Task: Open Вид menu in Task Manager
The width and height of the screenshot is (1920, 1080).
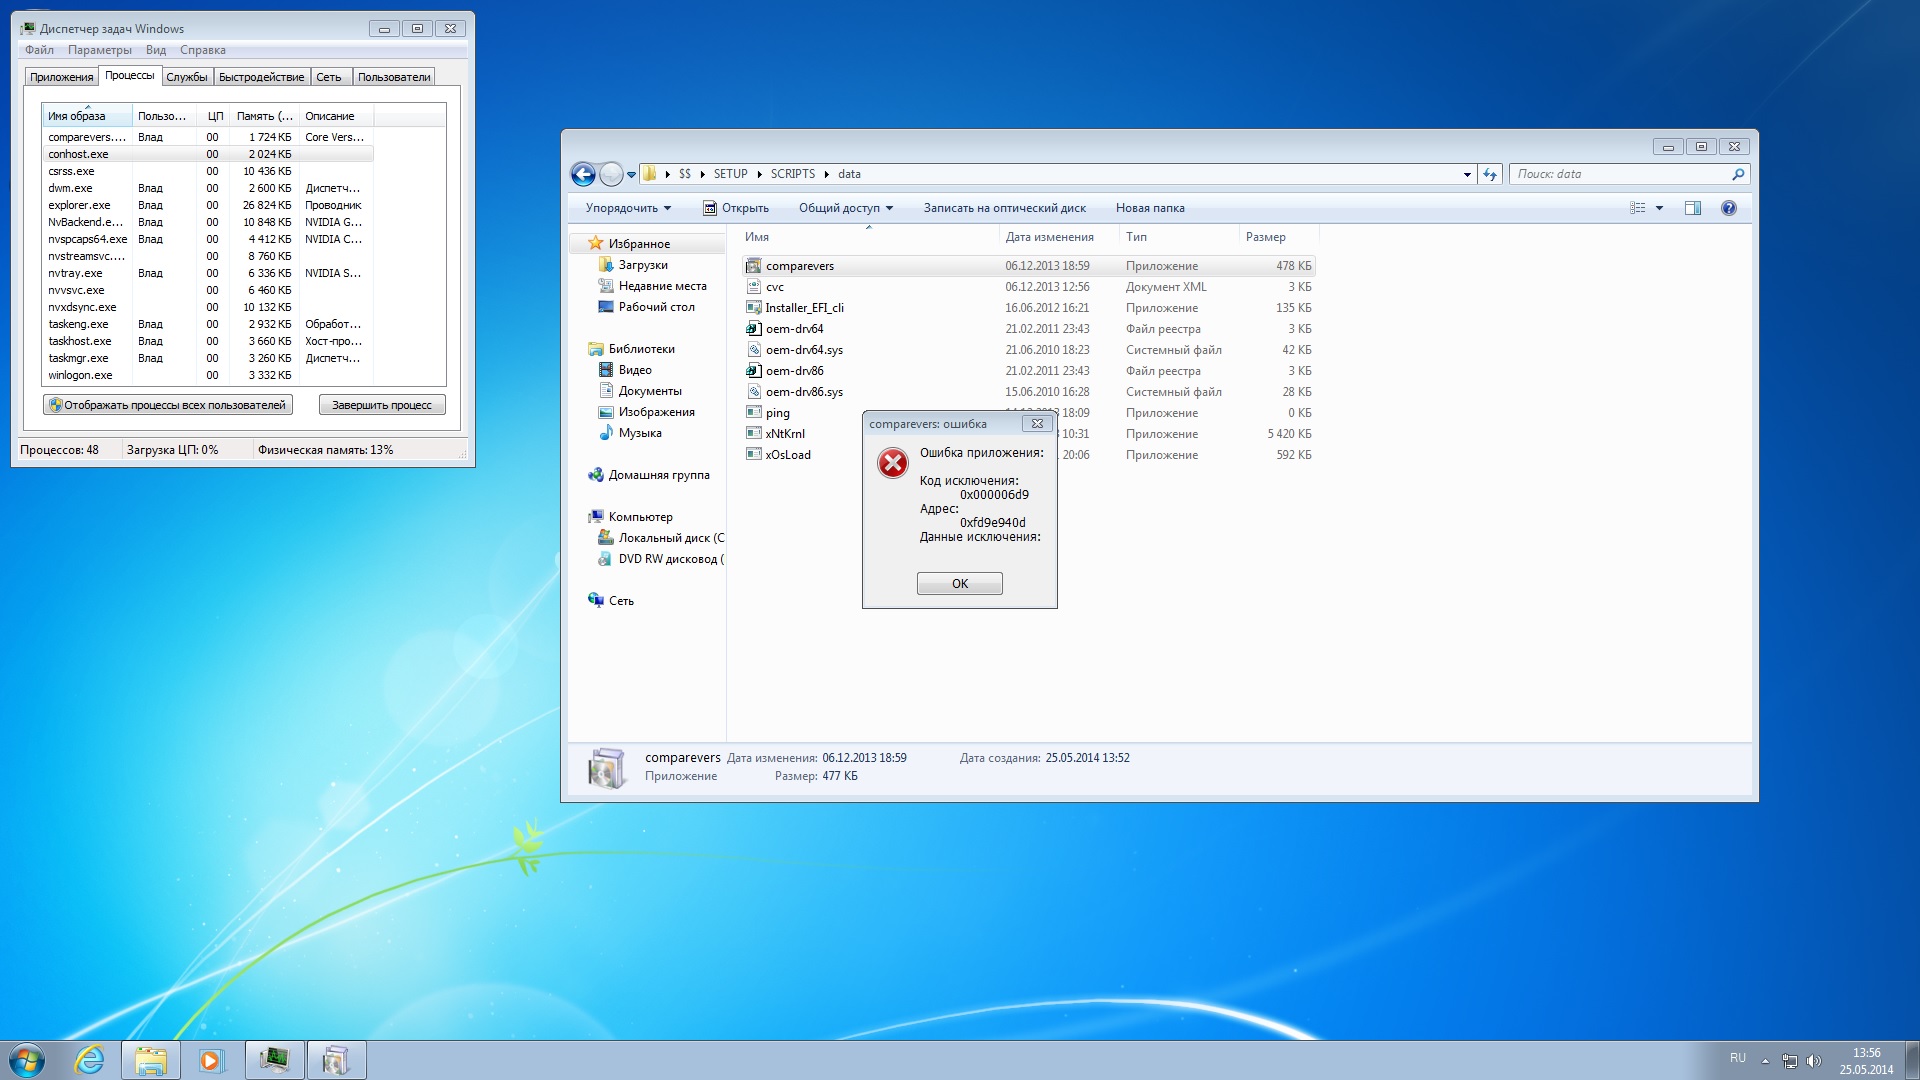Action: pos(156,50)
